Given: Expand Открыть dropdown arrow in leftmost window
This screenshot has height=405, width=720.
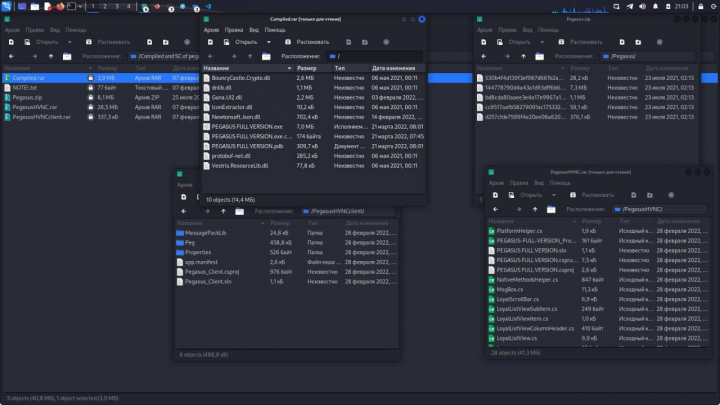Looking at the screenshot, I should (69, 42).
